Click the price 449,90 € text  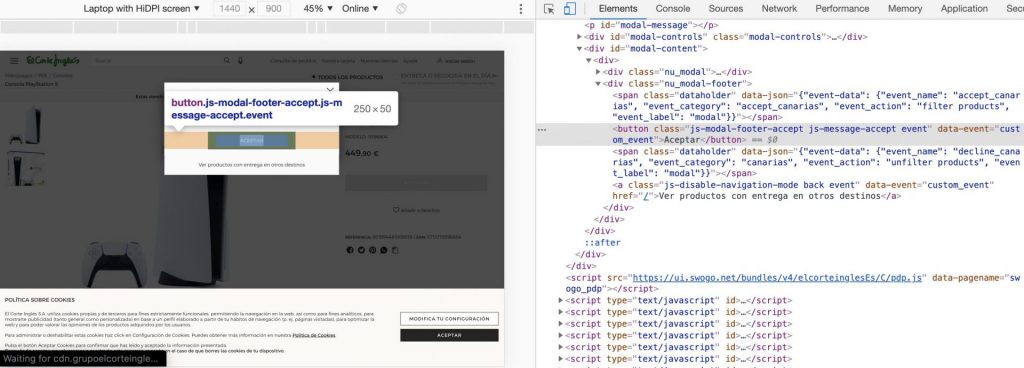[x=362, y=153]
